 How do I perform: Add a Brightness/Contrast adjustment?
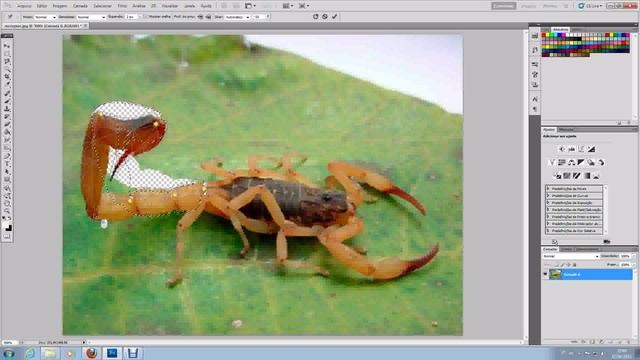point(562,149)
